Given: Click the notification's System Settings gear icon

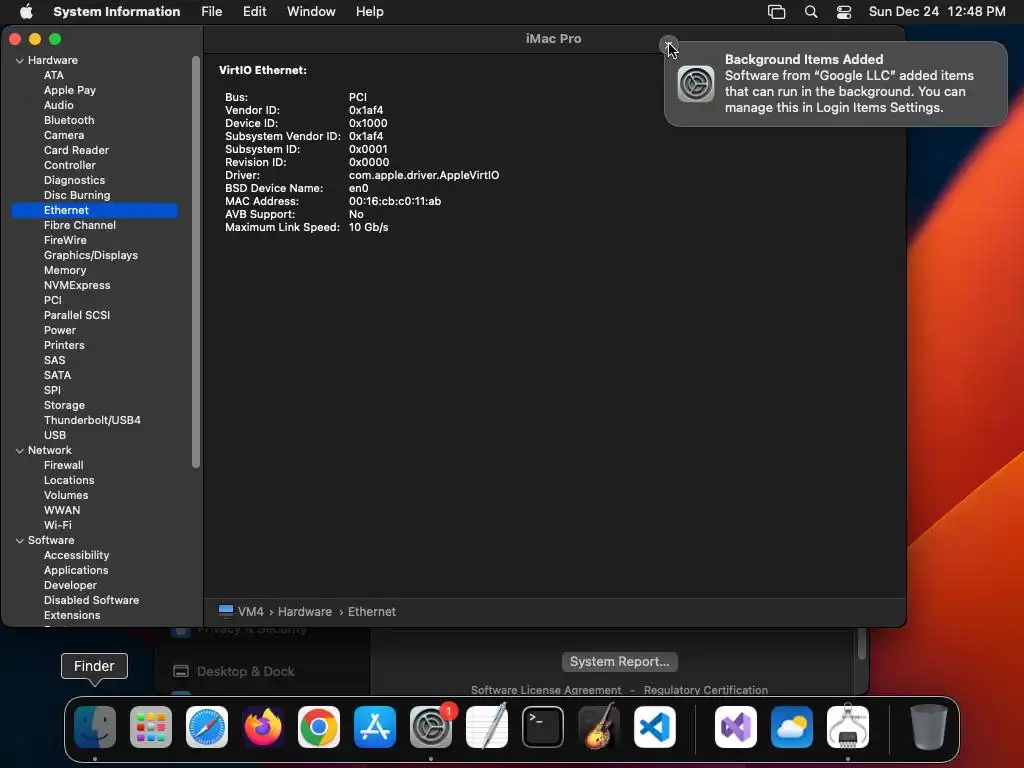Looking at the screenshot, I should [x=696, y=84].
